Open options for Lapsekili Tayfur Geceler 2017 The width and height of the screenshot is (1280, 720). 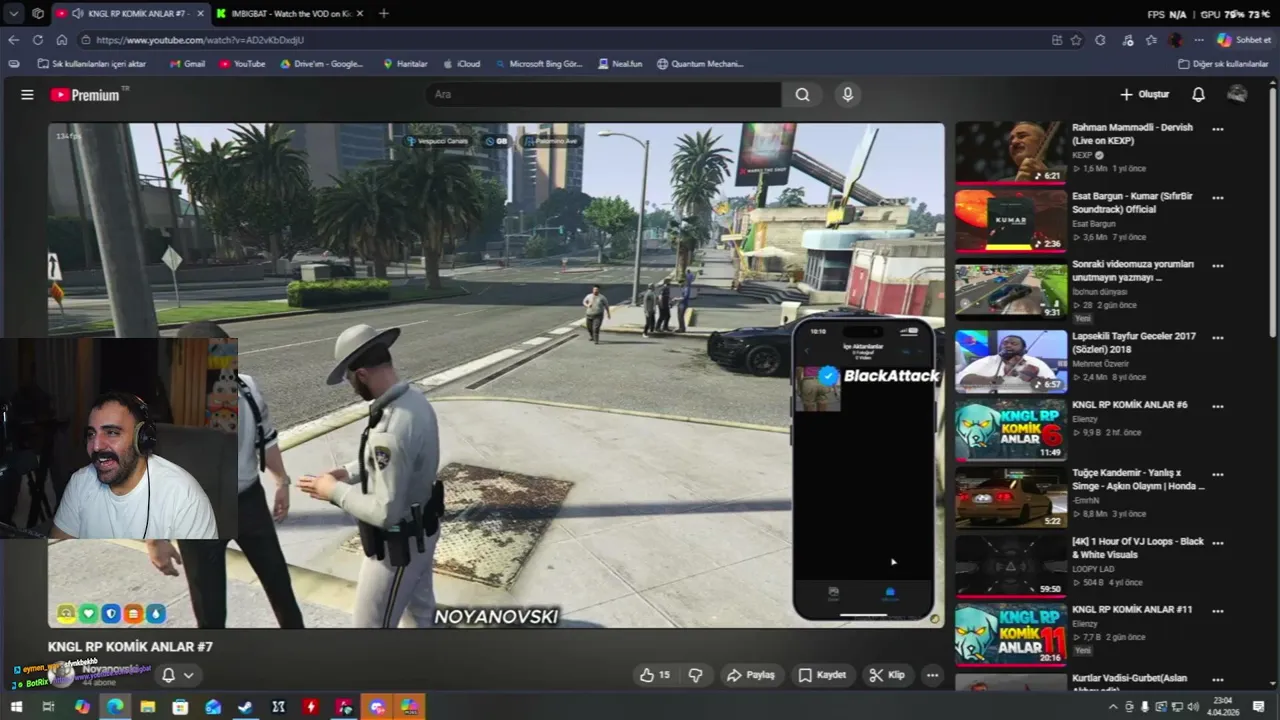pyautogui.click(x=1218, y=337)
